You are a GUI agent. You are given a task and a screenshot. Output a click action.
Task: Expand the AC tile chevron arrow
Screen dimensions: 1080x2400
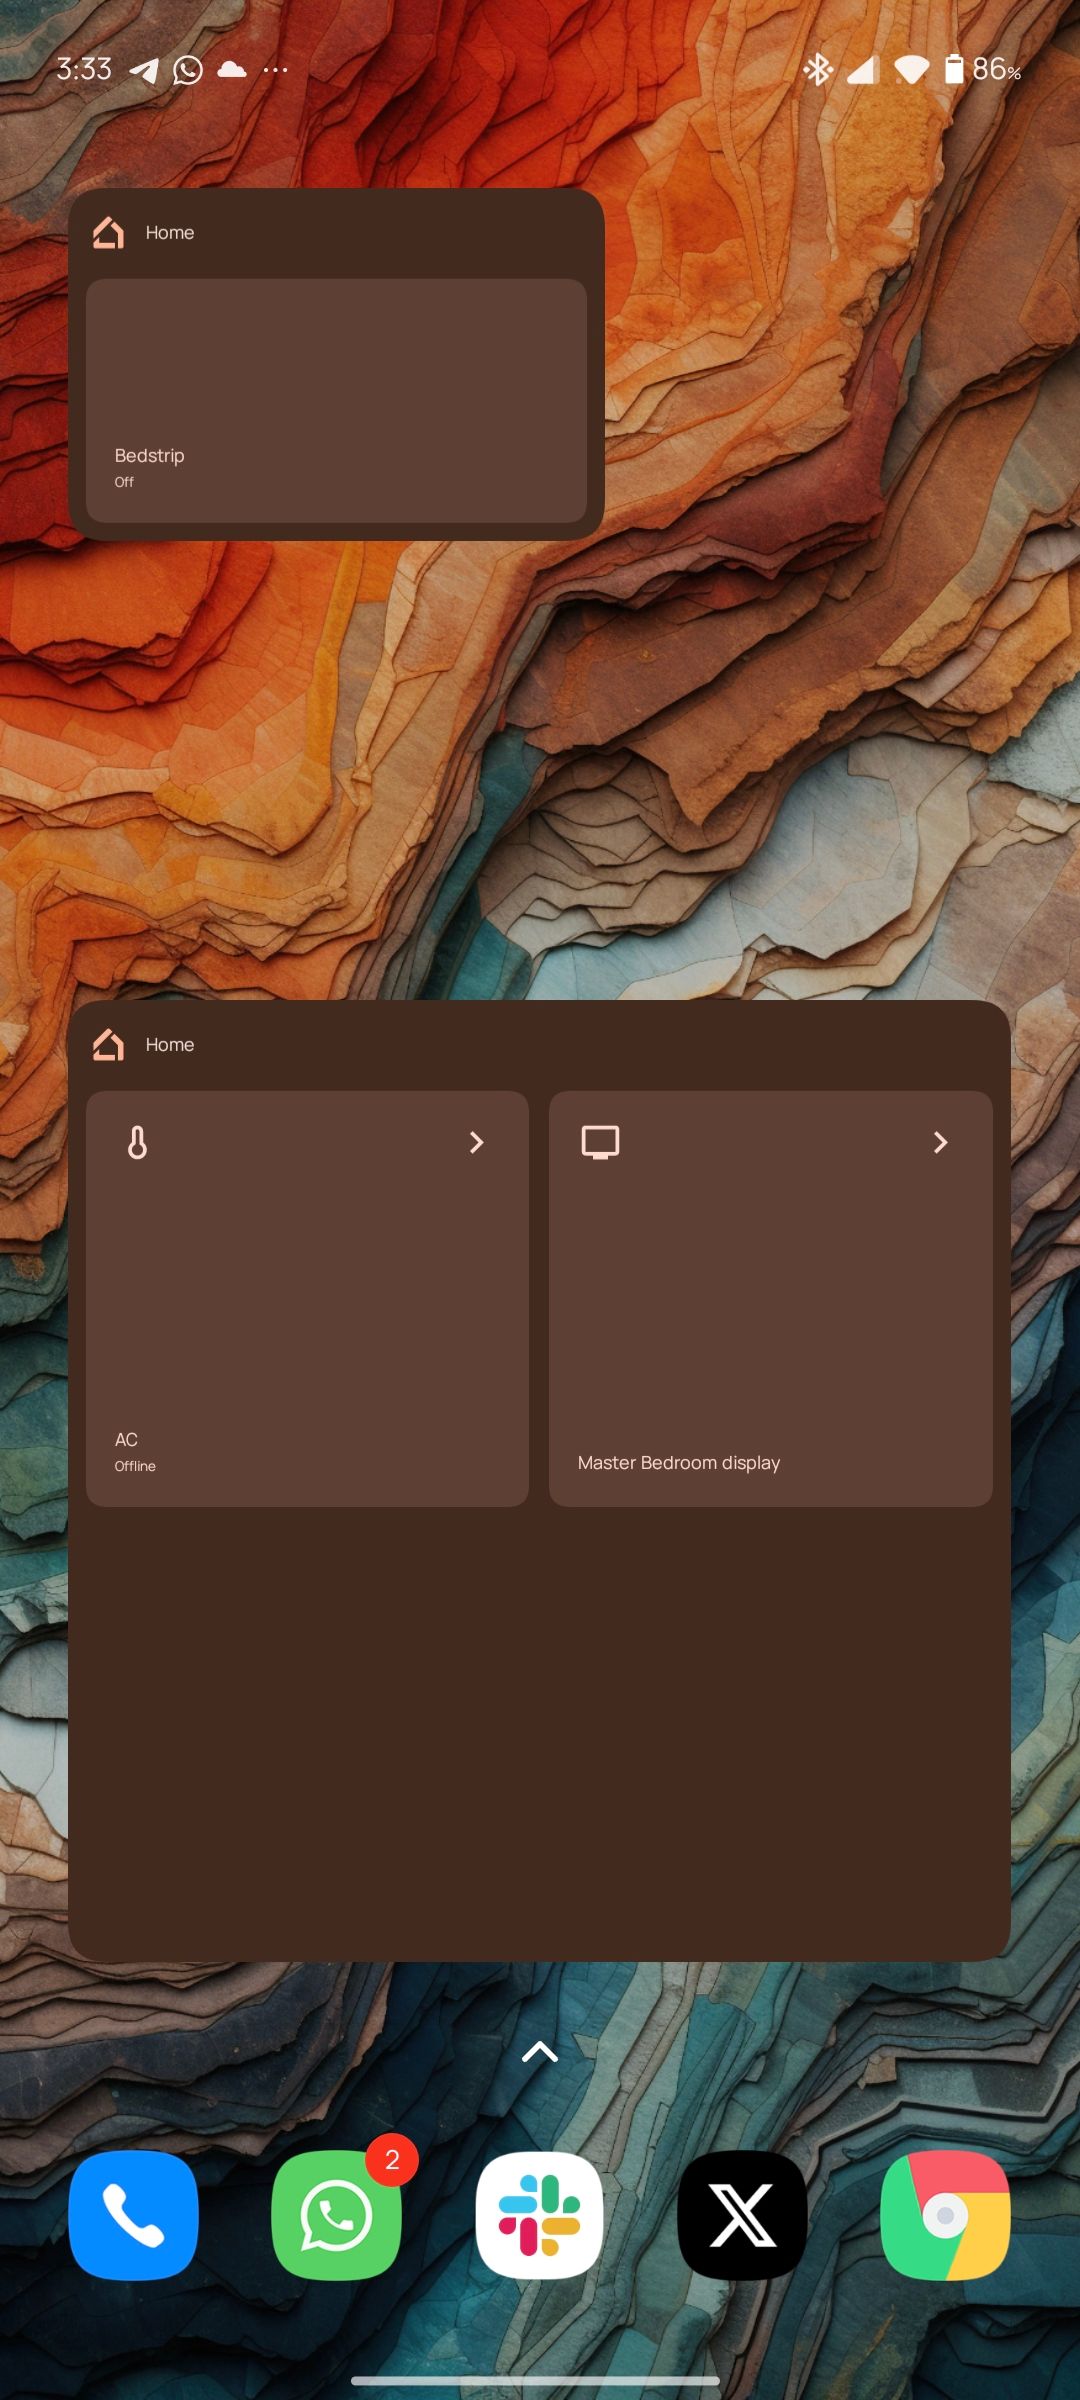[x=476, y=1142]
